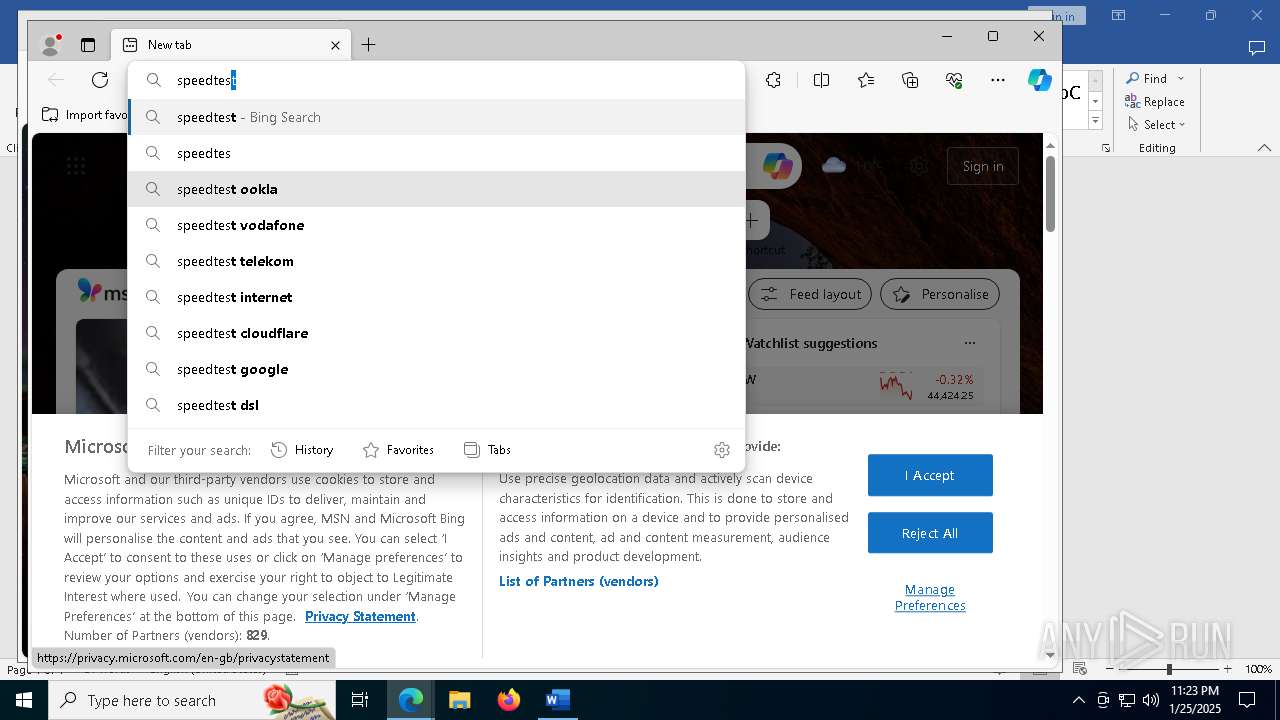Screen dimensions: 1280x720
Task: Open the notification center icon
Action: tap(1247, 700)
